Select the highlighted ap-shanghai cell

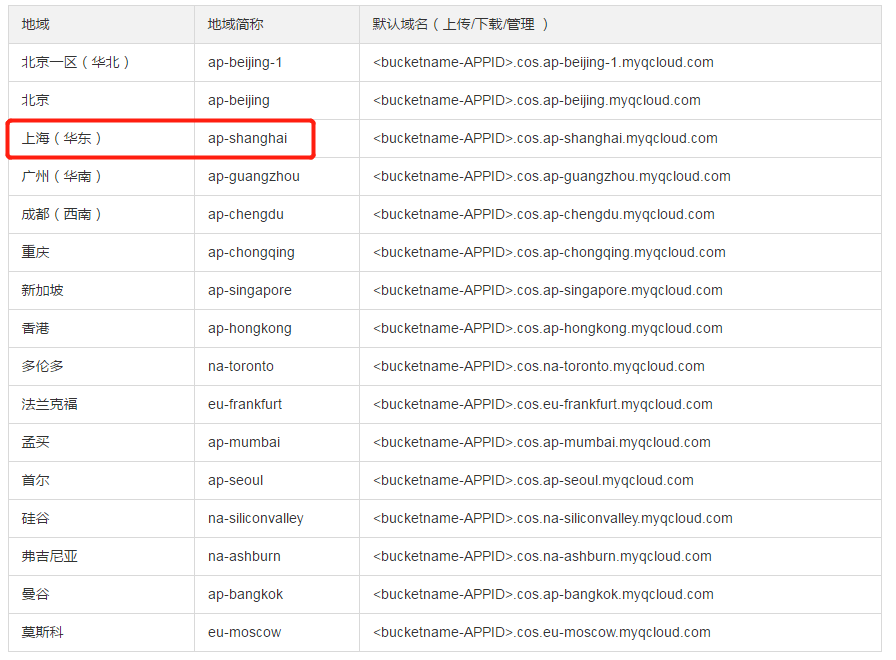[x=247, y=138]
